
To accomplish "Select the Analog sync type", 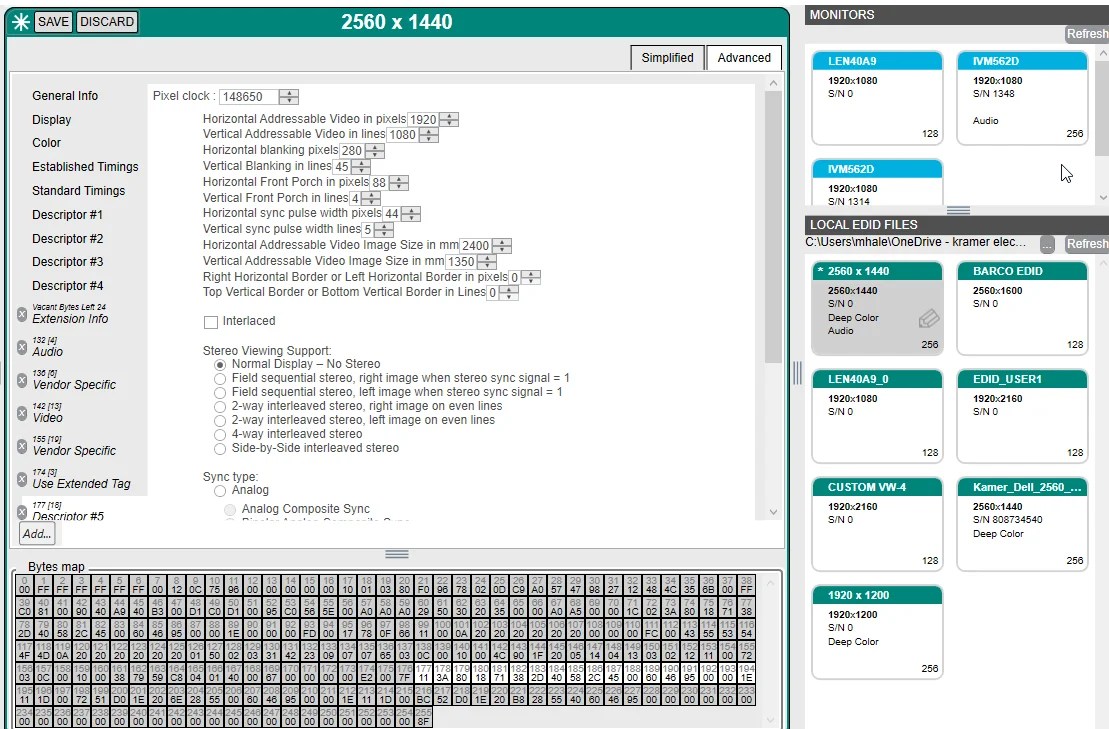I will pyautogui.click(x=220, y=491).
